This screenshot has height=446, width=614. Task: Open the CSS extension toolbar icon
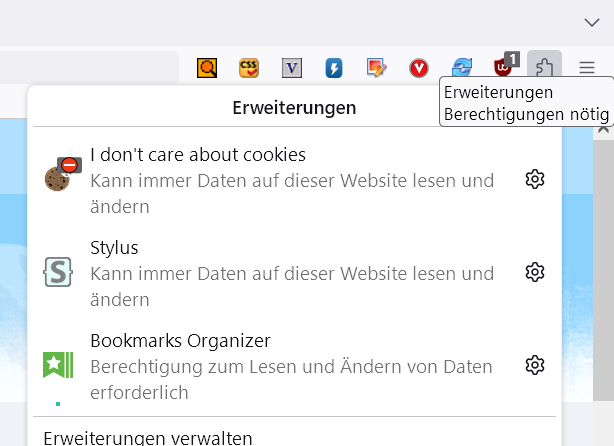(x=249, y=68)
